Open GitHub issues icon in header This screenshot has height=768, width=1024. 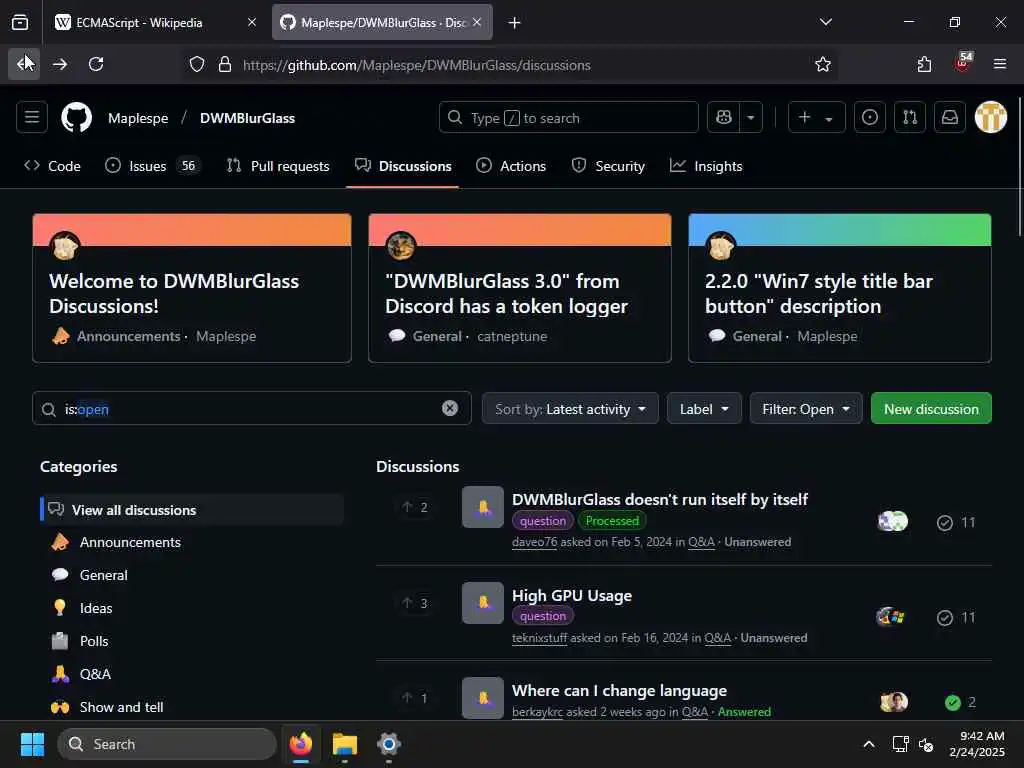(870, 118)
